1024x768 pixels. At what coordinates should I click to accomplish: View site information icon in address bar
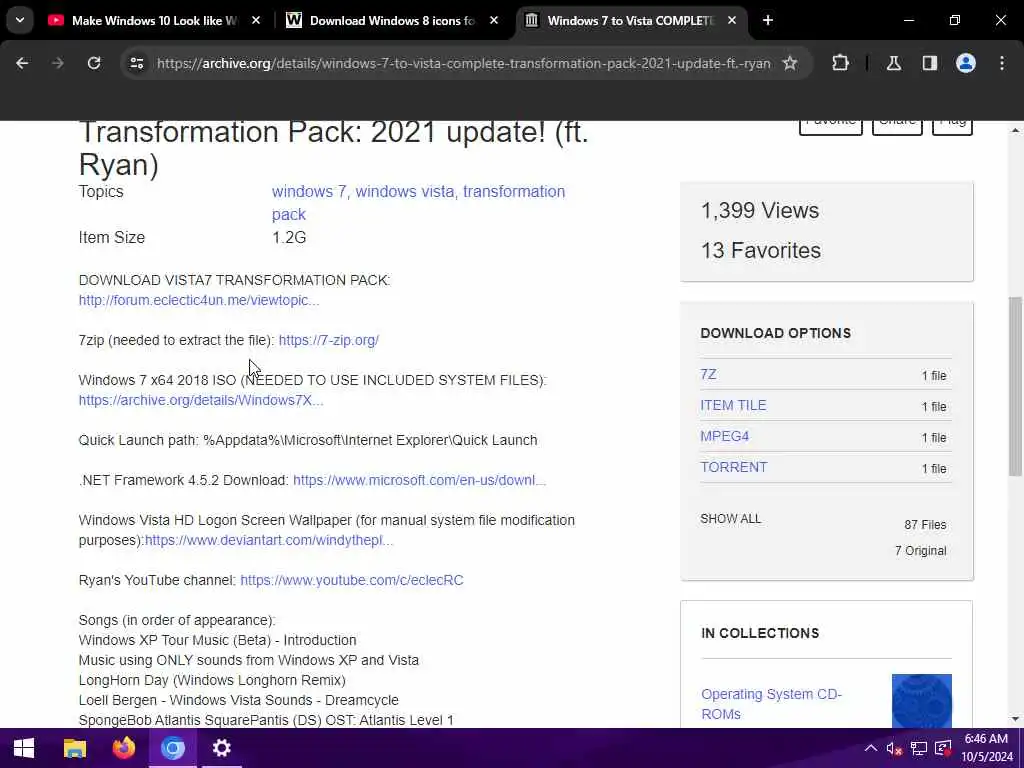(x=136, y=63)
